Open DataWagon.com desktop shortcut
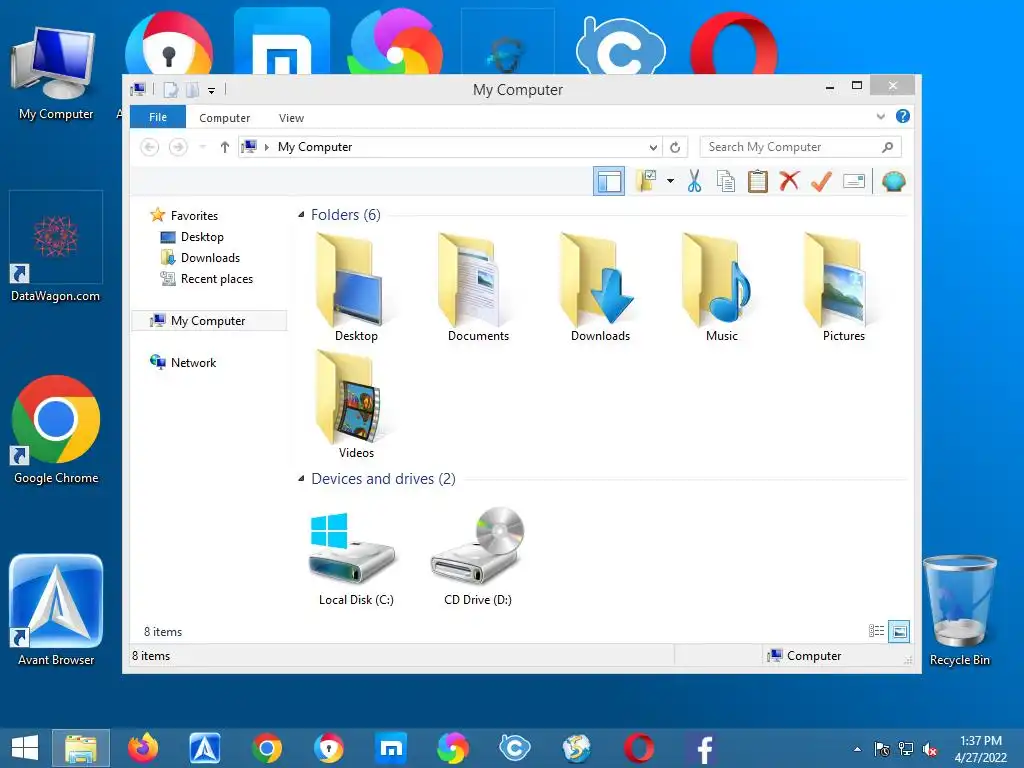Viewport: 1024px width, 768px height. (56, 248)
